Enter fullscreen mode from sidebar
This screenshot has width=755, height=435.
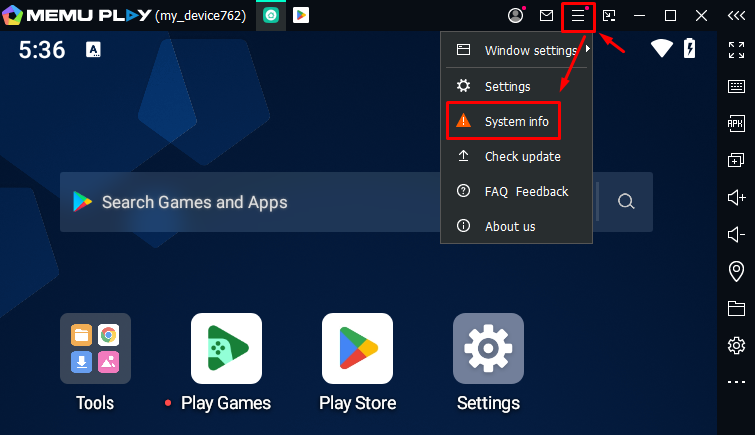736,50
